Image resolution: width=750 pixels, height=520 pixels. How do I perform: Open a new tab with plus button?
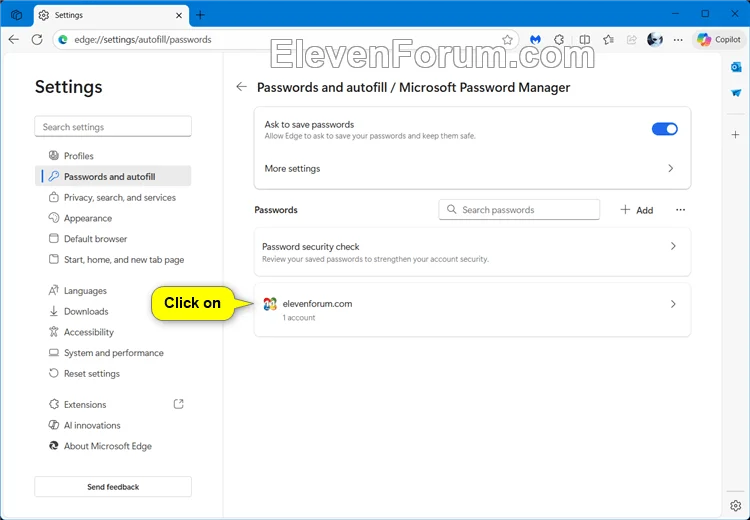pos(200,15)
